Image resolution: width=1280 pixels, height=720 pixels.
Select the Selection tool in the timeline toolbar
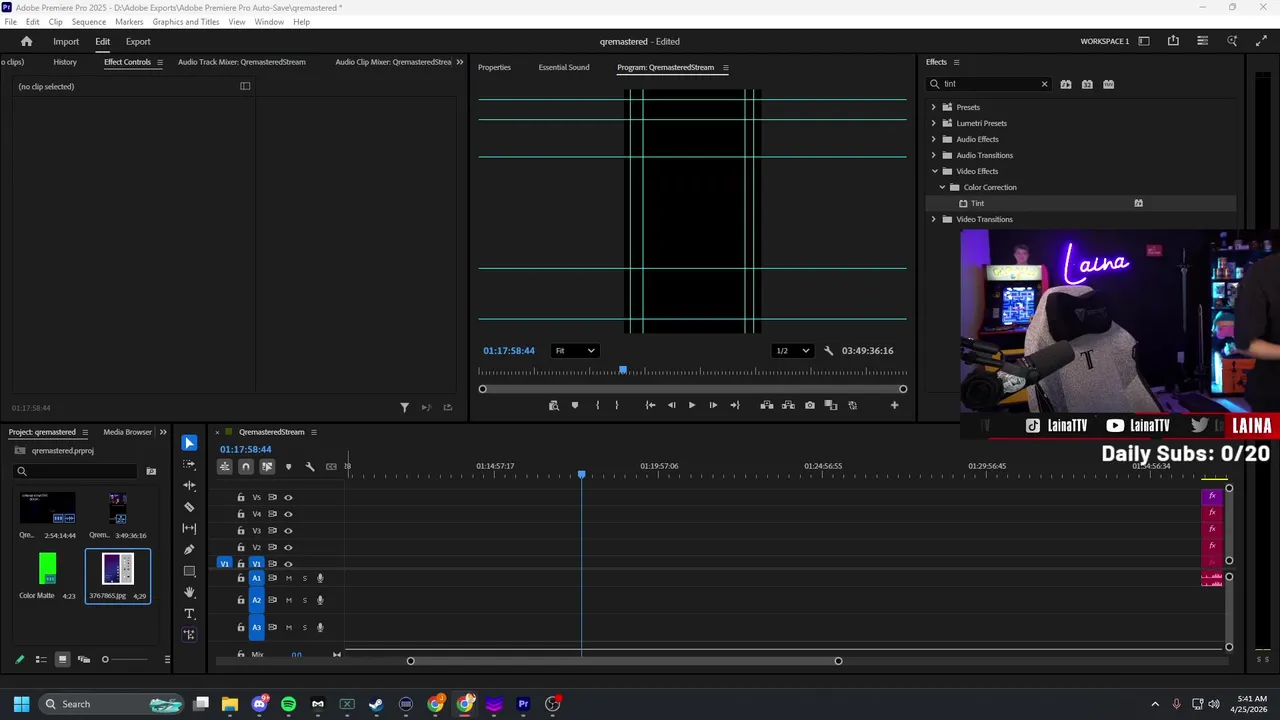click(x=189, y=443)
